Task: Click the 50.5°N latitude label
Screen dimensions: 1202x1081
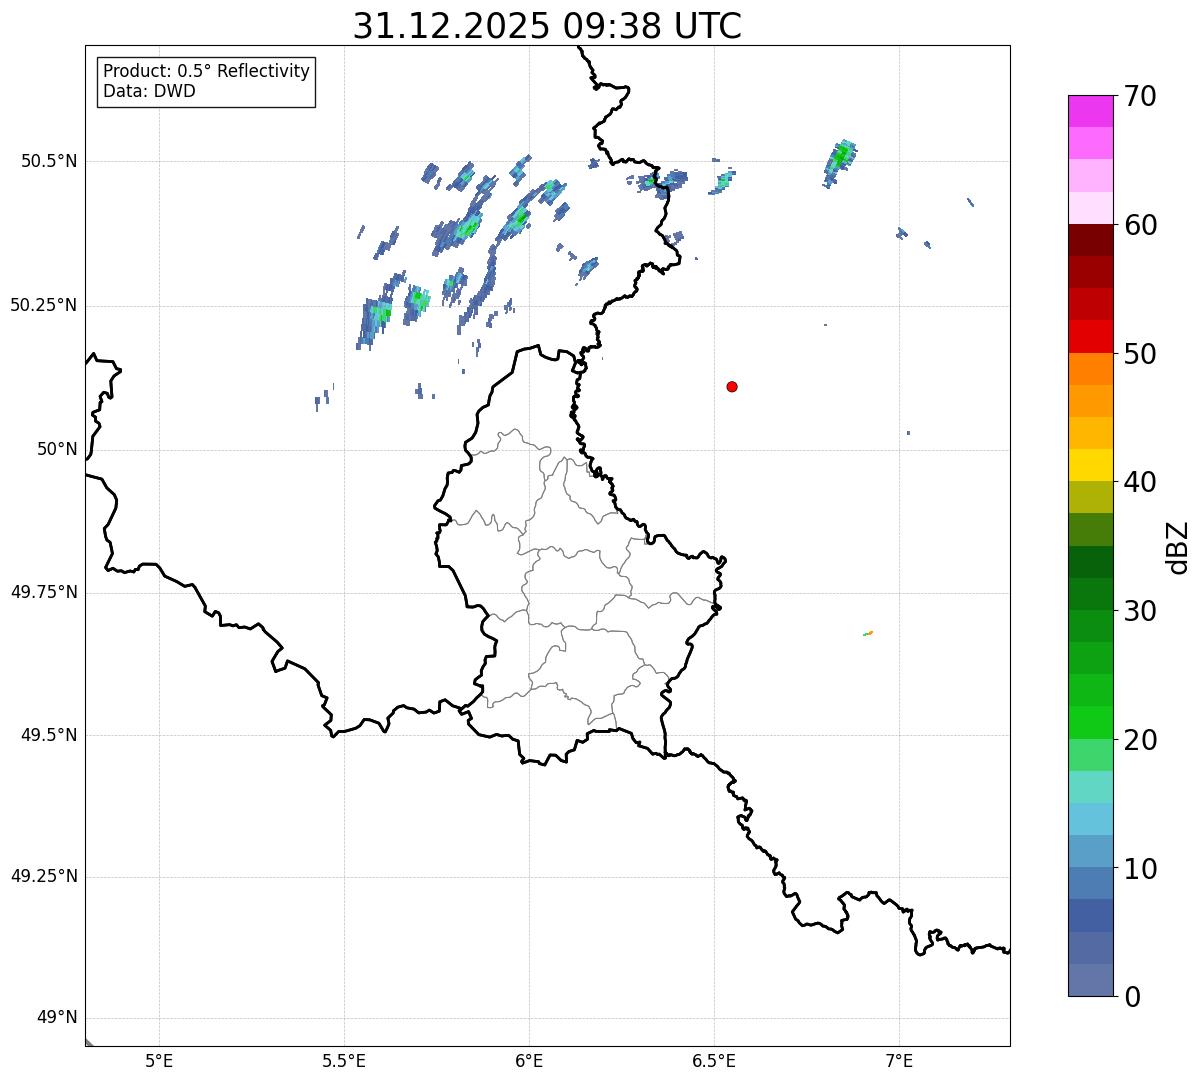Action: pos(49,161)
